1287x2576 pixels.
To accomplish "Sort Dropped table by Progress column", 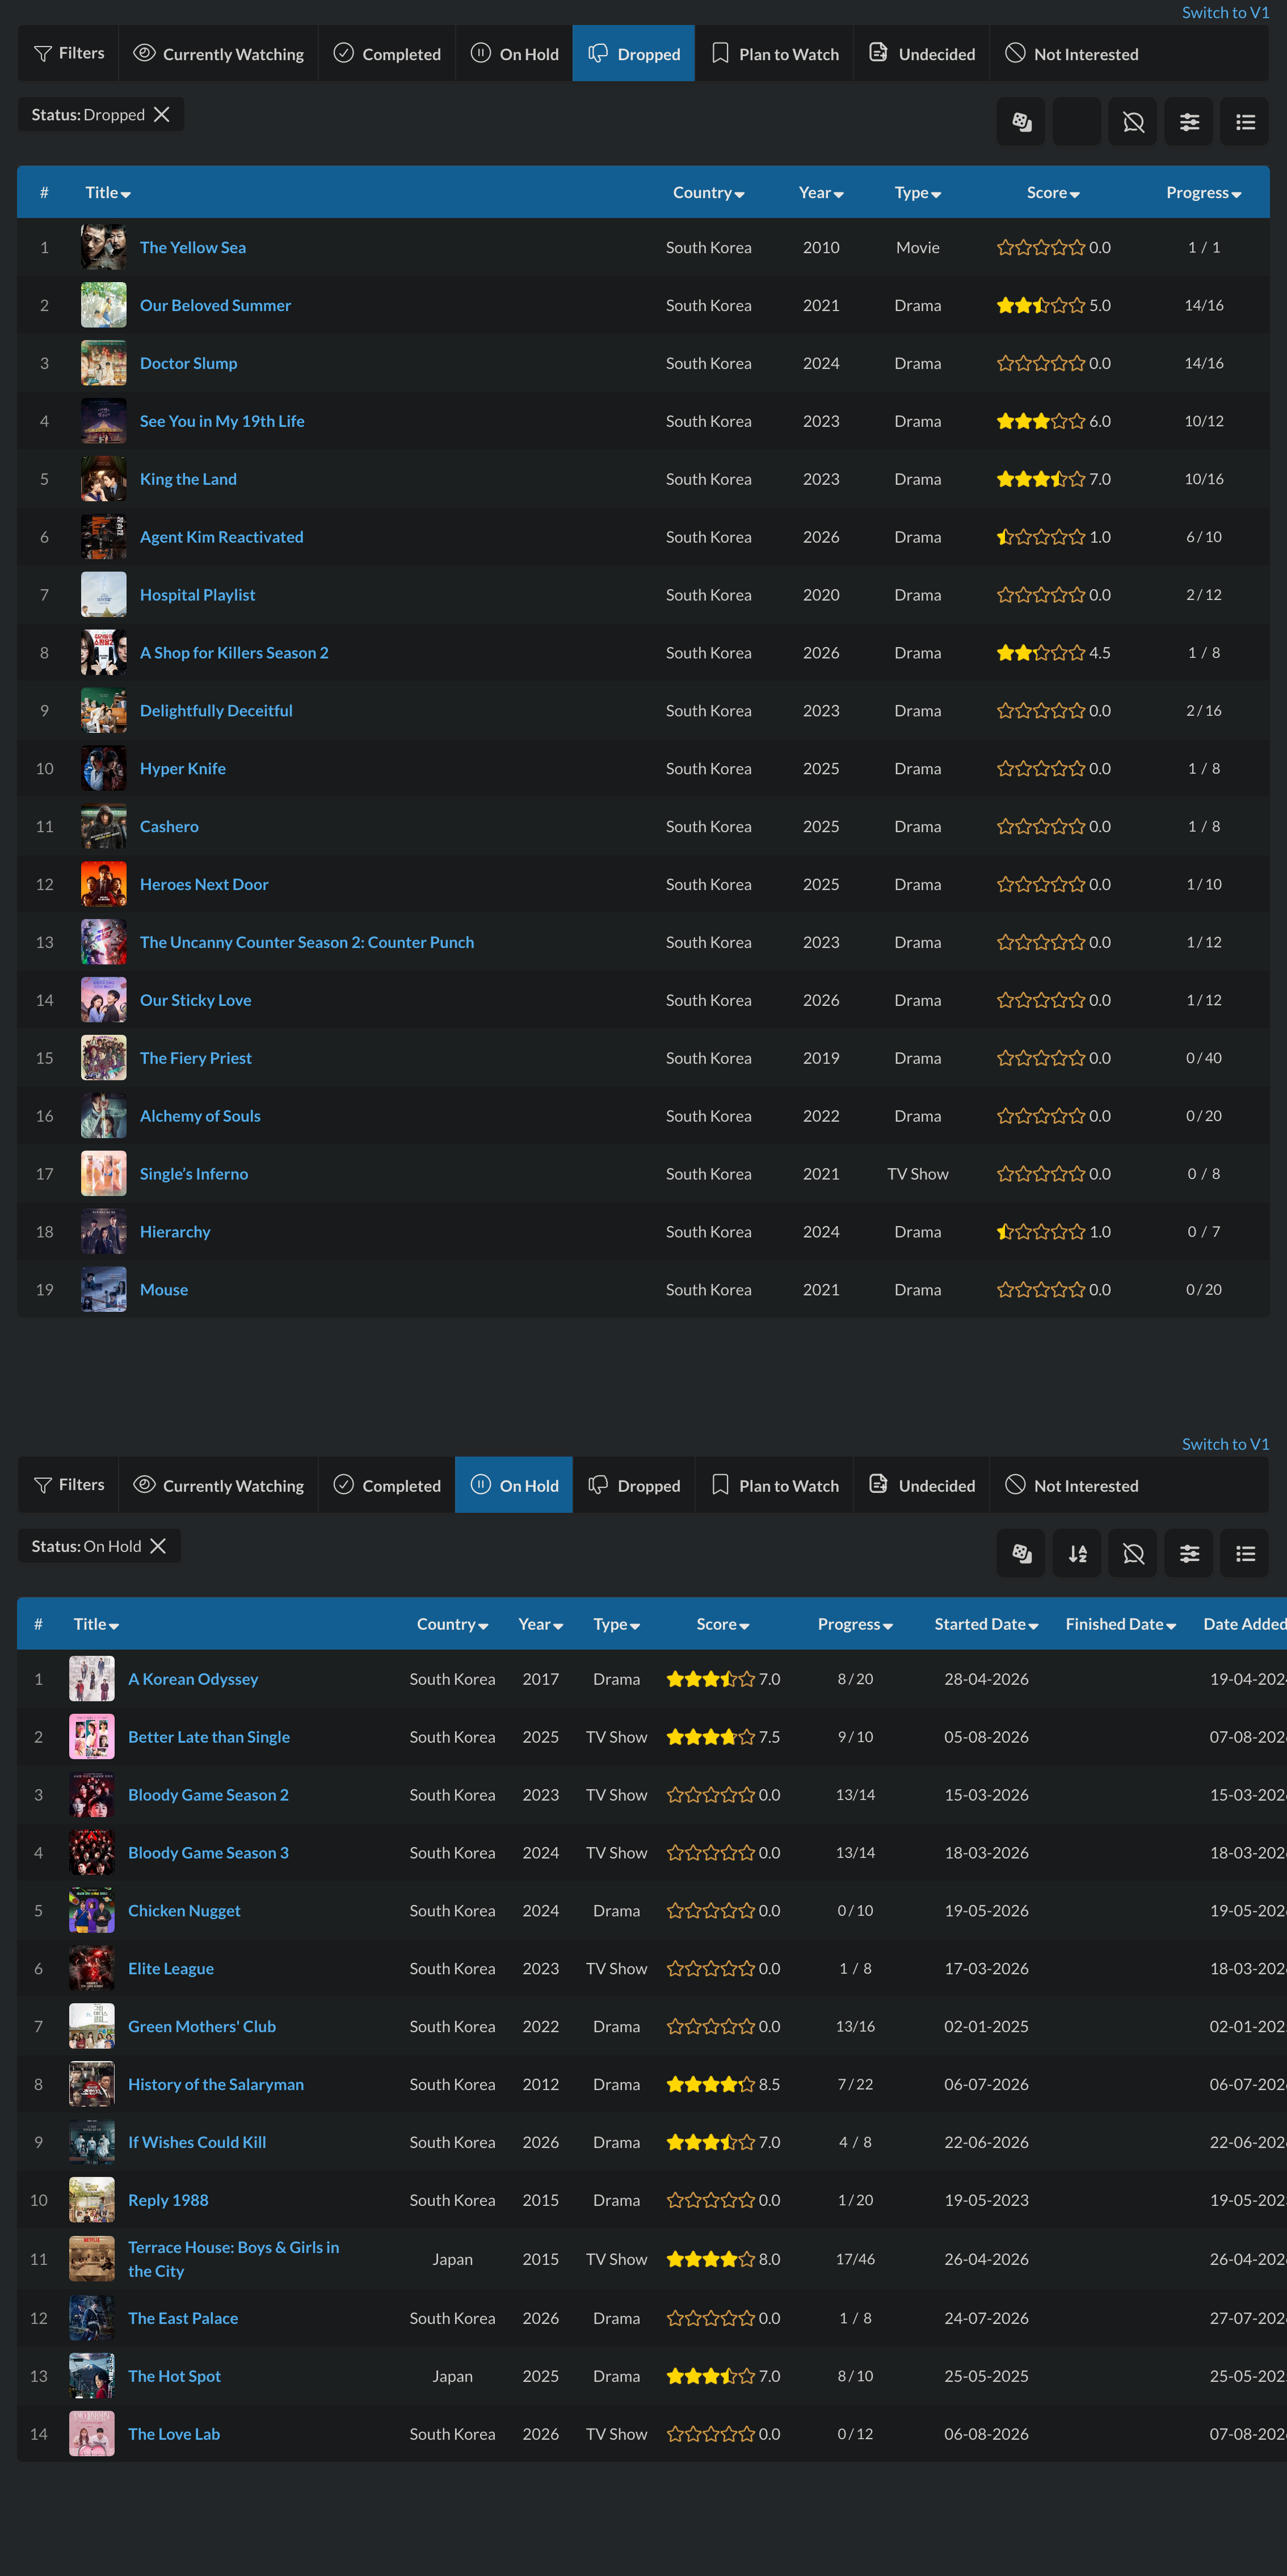I will pos(1204,192).
